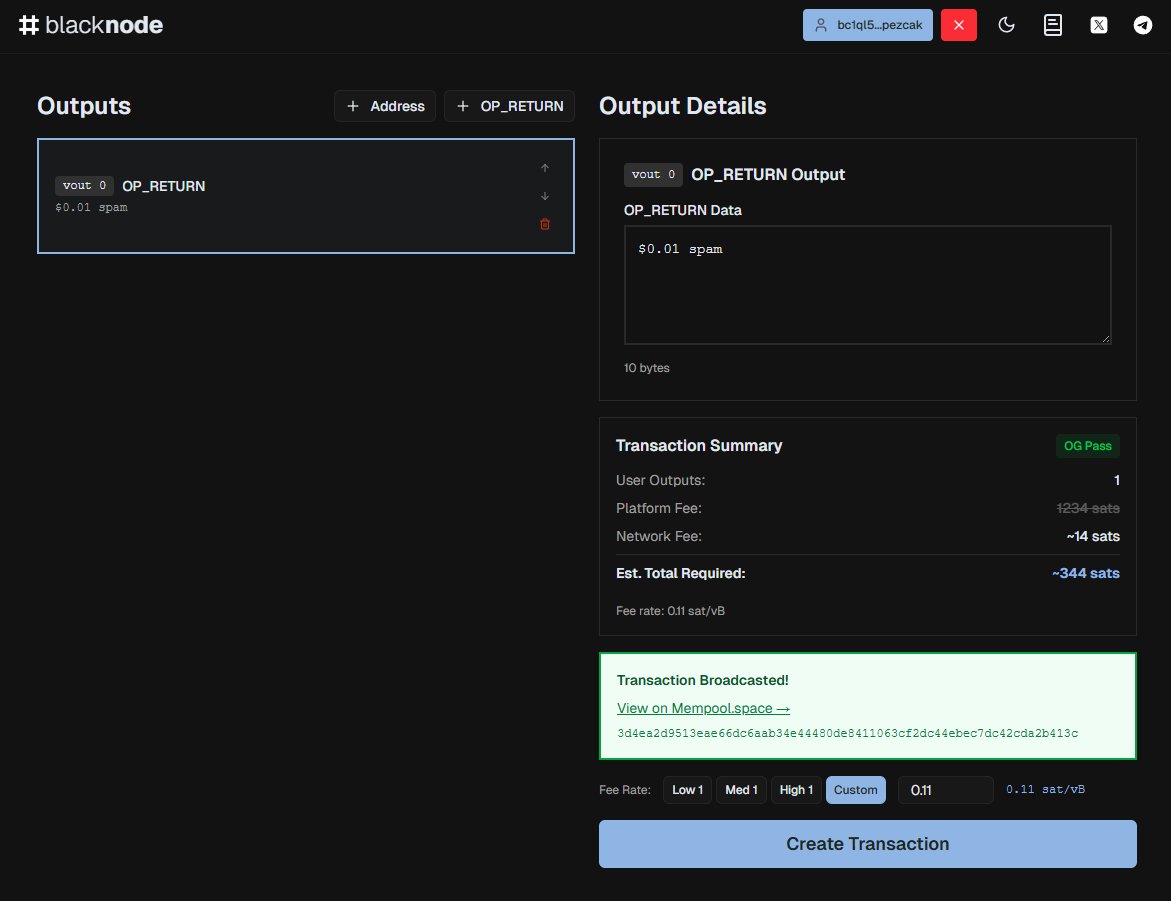Select the broadcasted transaction ID hash
The width and height of the screenshot is (1171, 901).
point(847,733)
